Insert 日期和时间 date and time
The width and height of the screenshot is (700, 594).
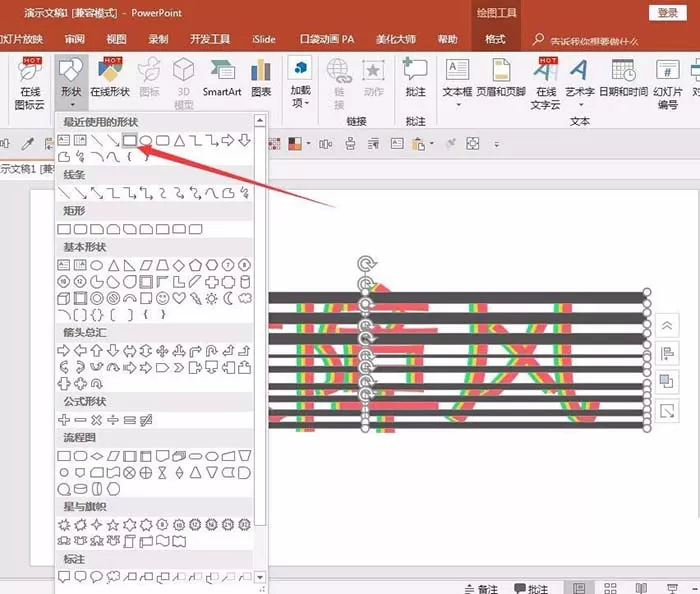pos(623,78)
